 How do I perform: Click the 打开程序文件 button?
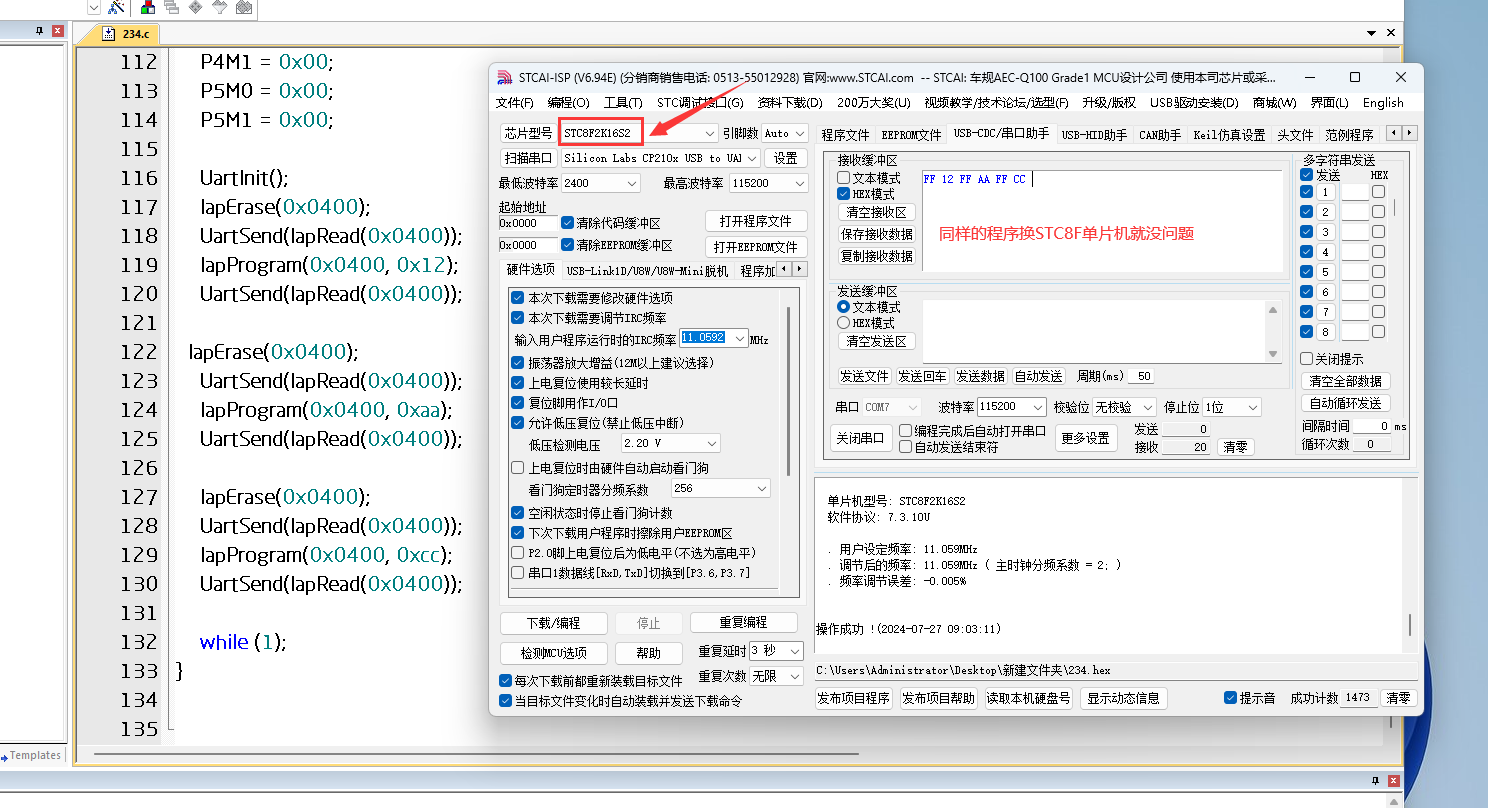tap(754, 221)
